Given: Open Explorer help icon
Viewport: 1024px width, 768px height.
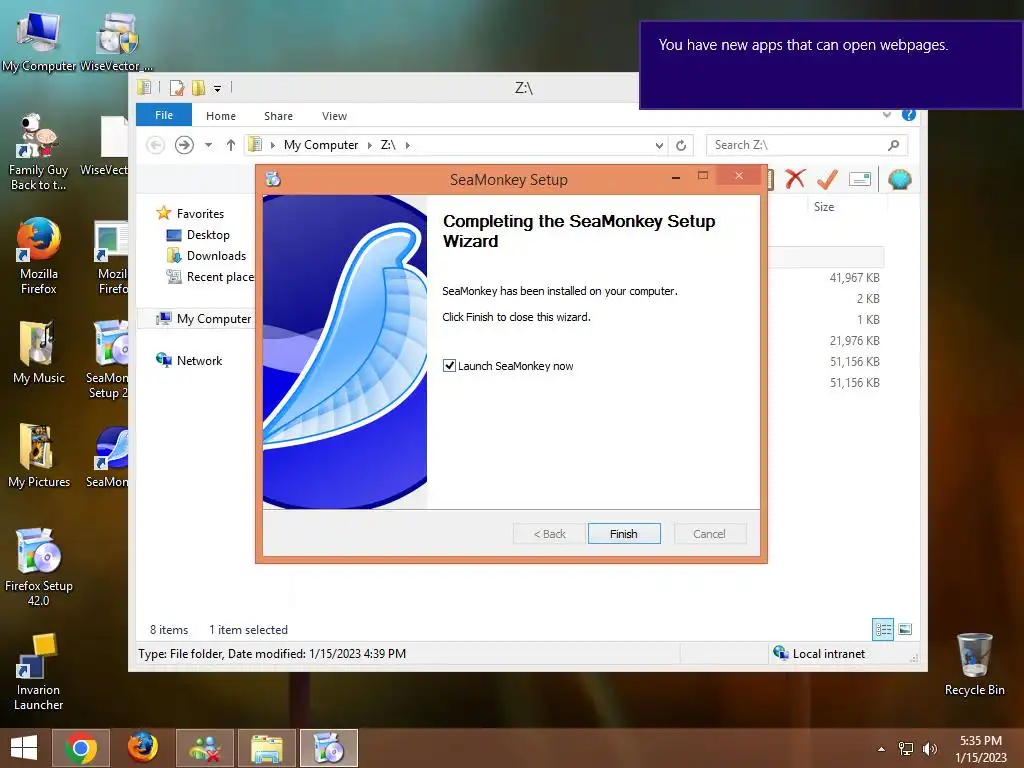Looking at the screenshot, I should pyautogui.click(x=908, y=115).
